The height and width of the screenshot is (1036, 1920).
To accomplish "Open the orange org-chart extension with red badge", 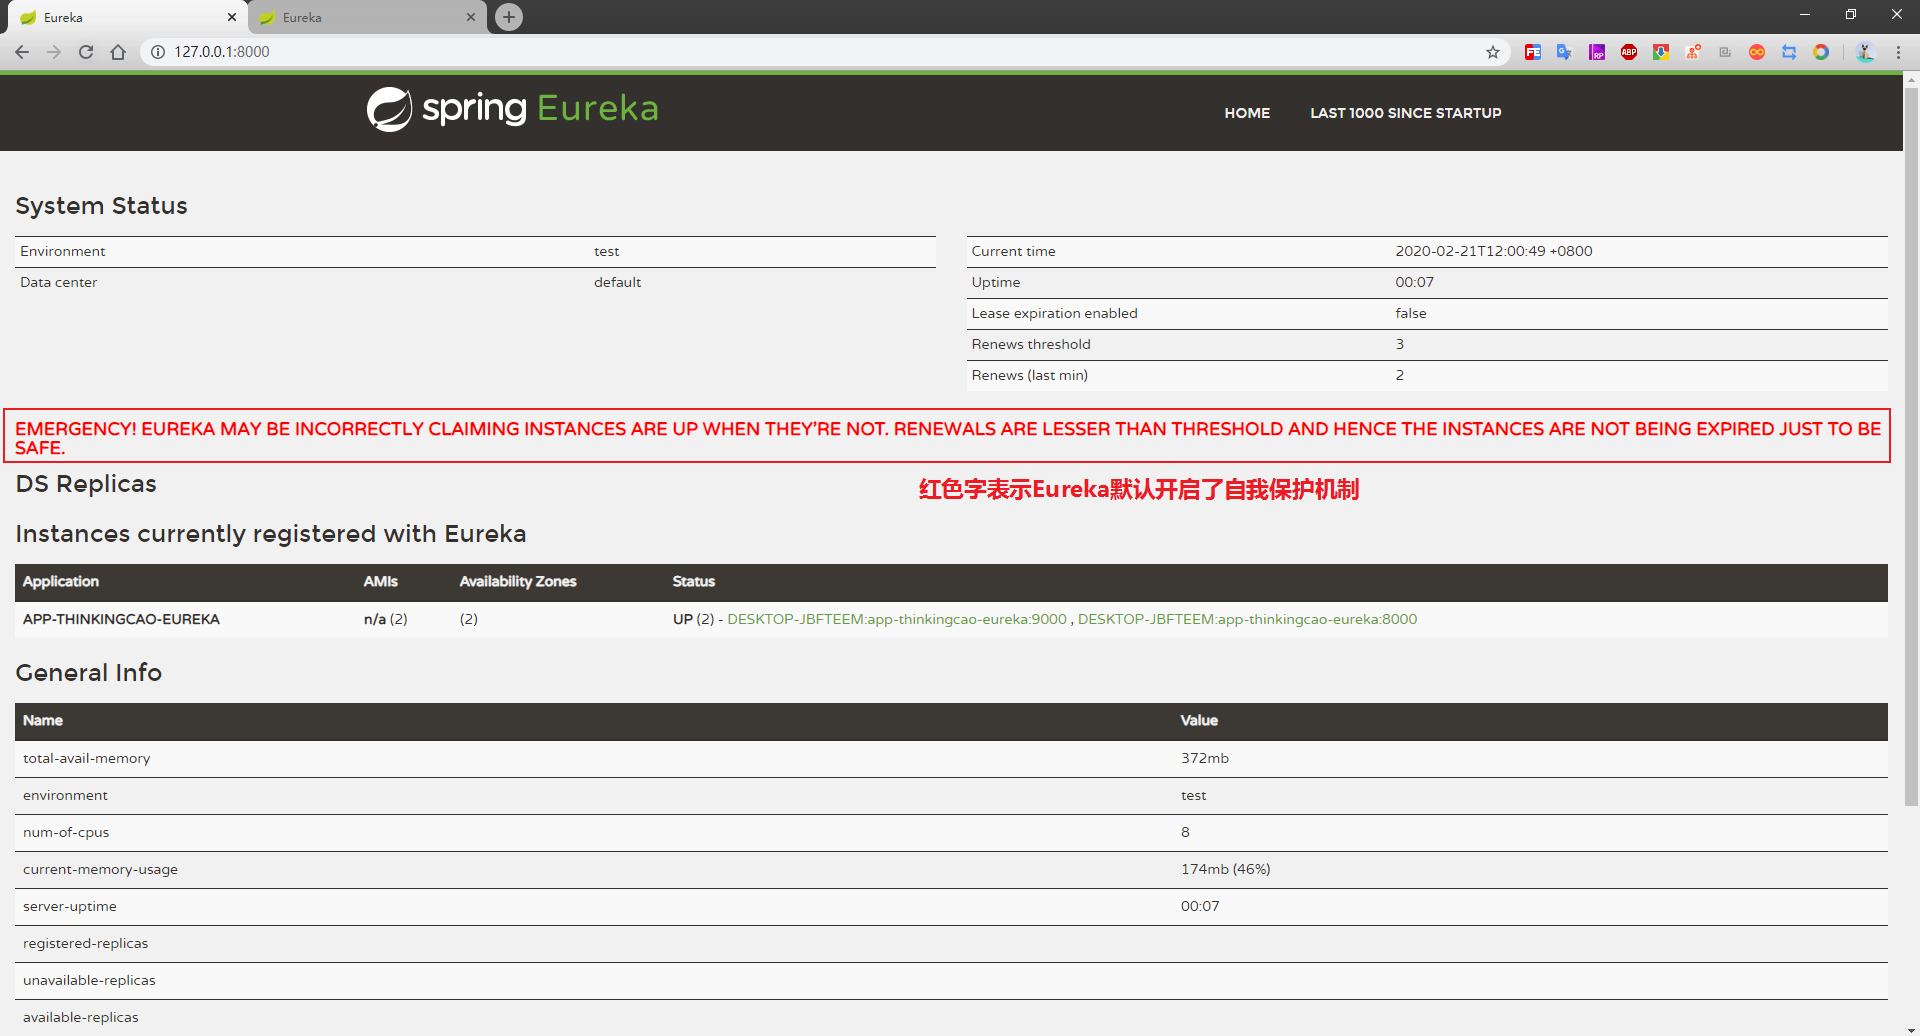I will click(x=1693, y=52).
